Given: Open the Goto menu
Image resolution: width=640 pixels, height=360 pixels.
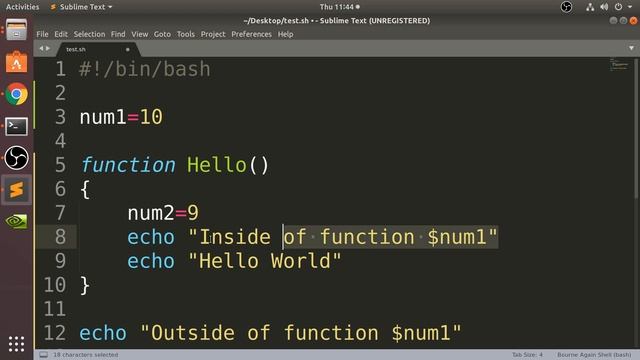Looking at the screenshot, I should (162, 34).
